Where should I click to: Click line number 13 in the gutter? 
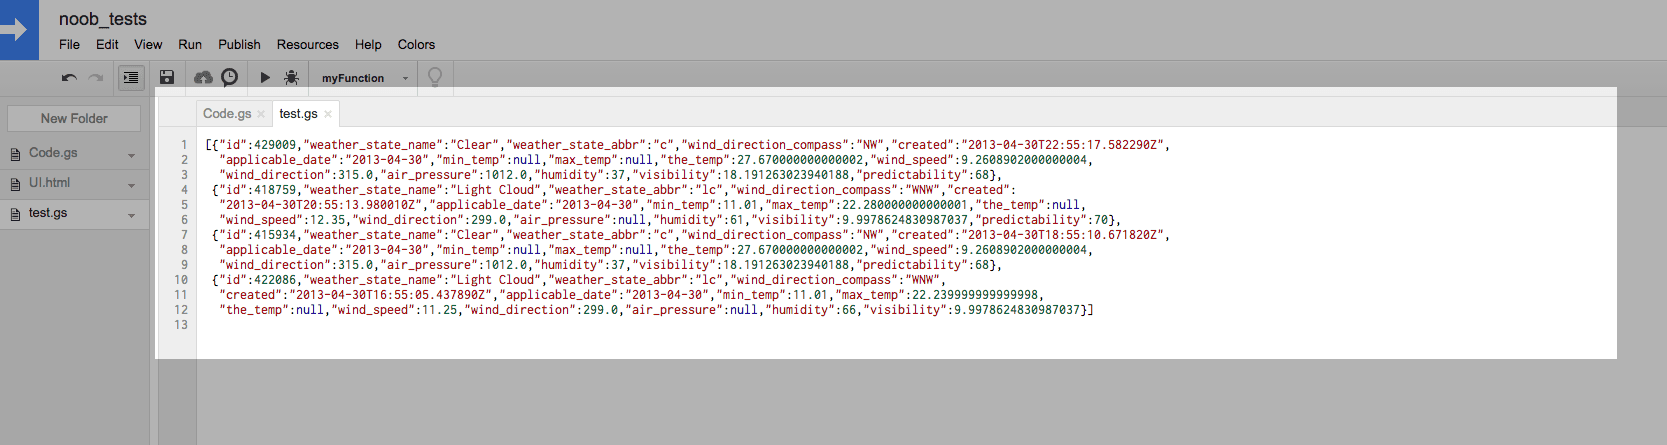click(181, 325)
